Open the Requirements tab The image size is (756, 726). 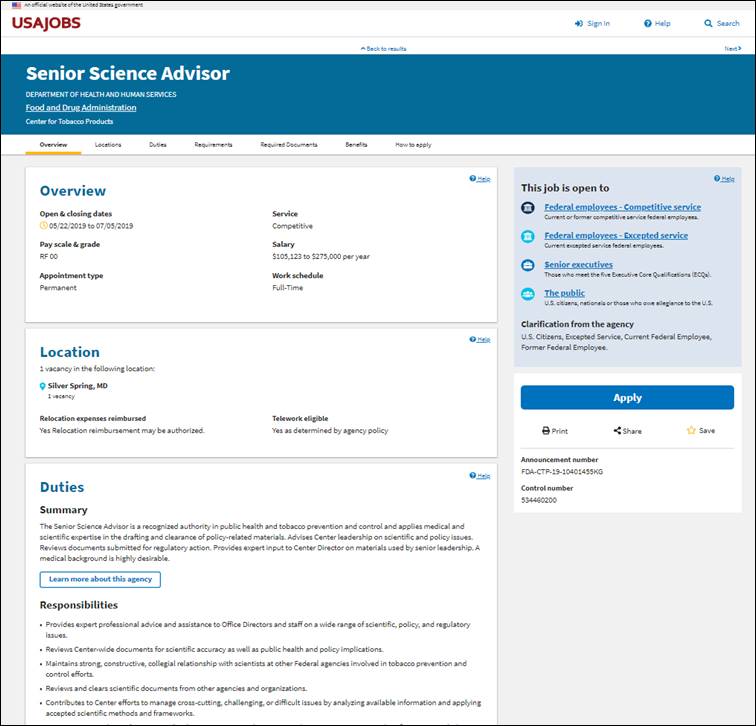click(213, 145)
